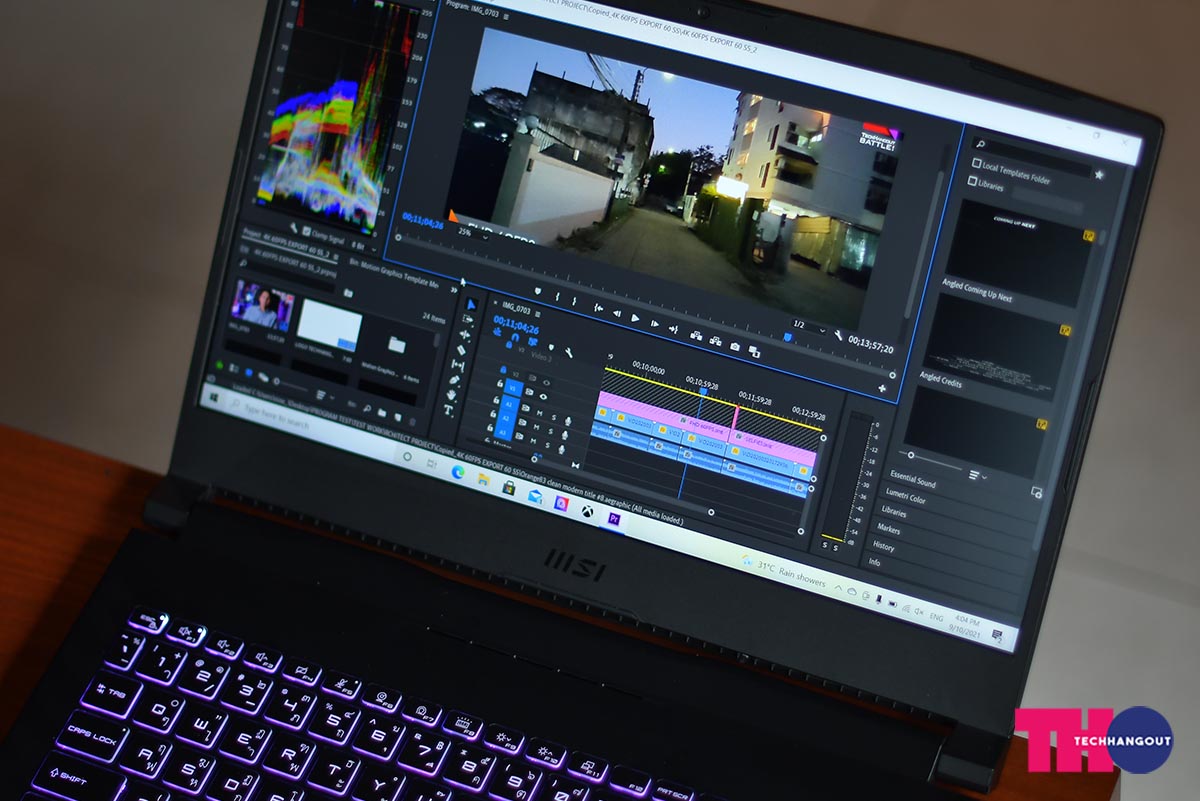Select the Slip tool

click(x=459, y=365)
